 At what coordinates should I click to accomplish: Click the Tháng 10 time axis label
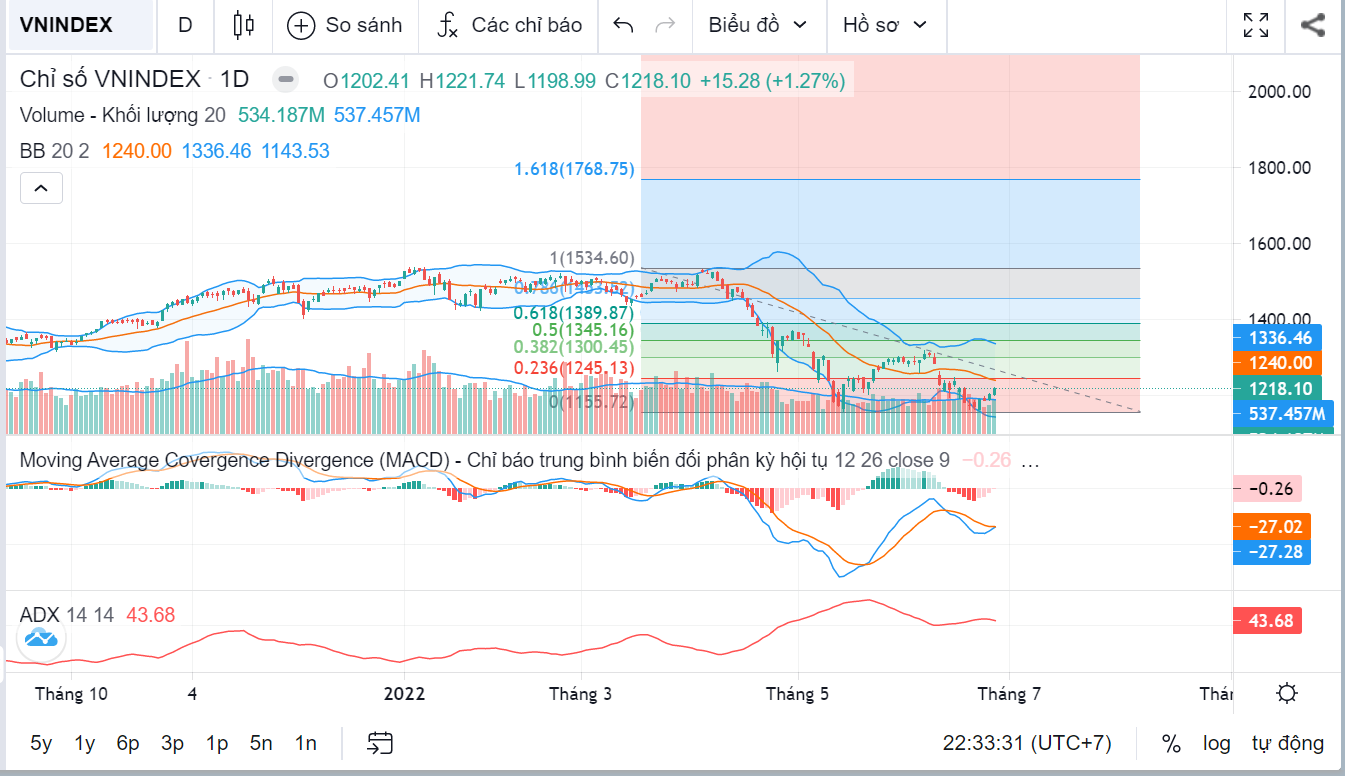tap(71, 694)
